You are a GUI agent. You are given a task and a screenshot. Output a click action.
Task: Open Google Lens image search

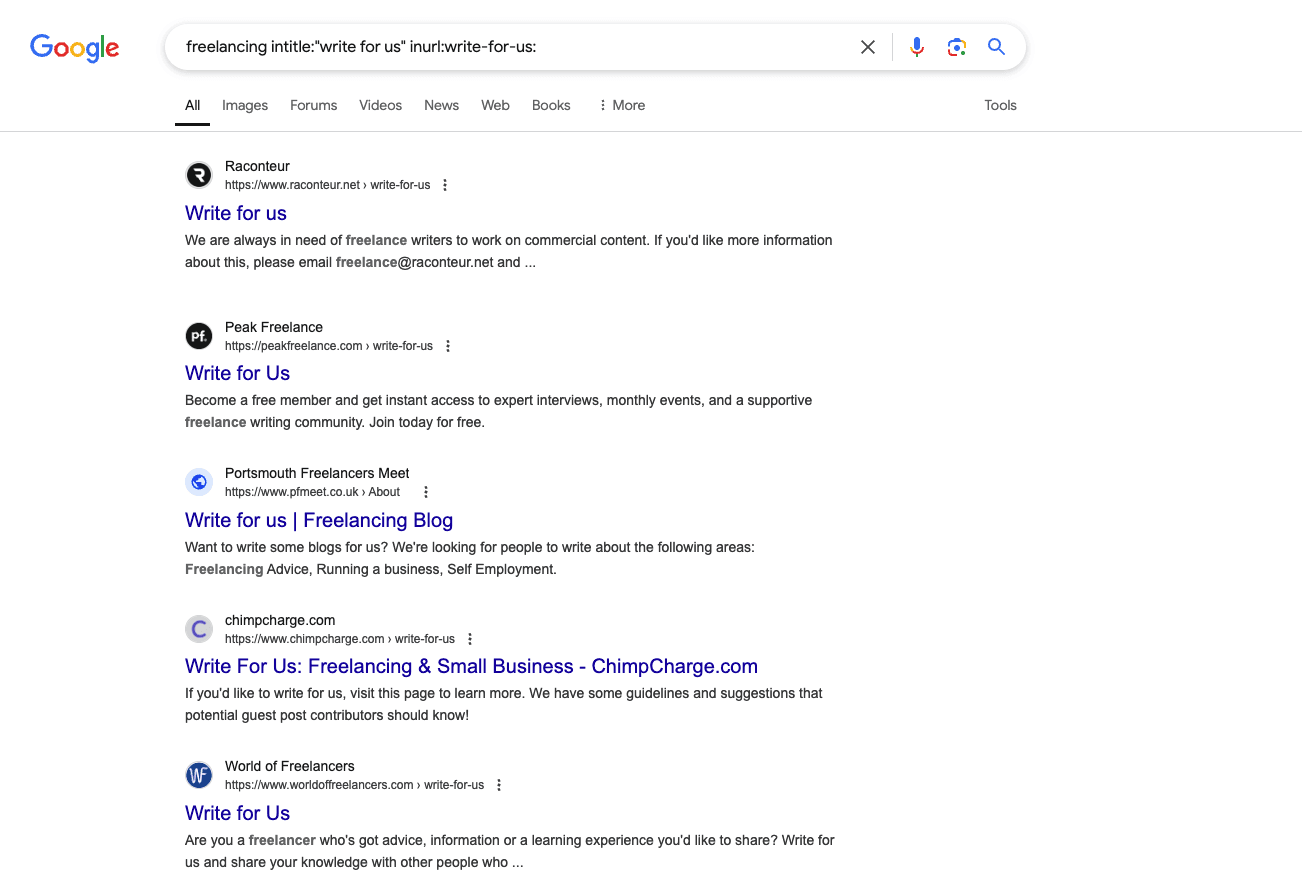[x=956, y=47]
